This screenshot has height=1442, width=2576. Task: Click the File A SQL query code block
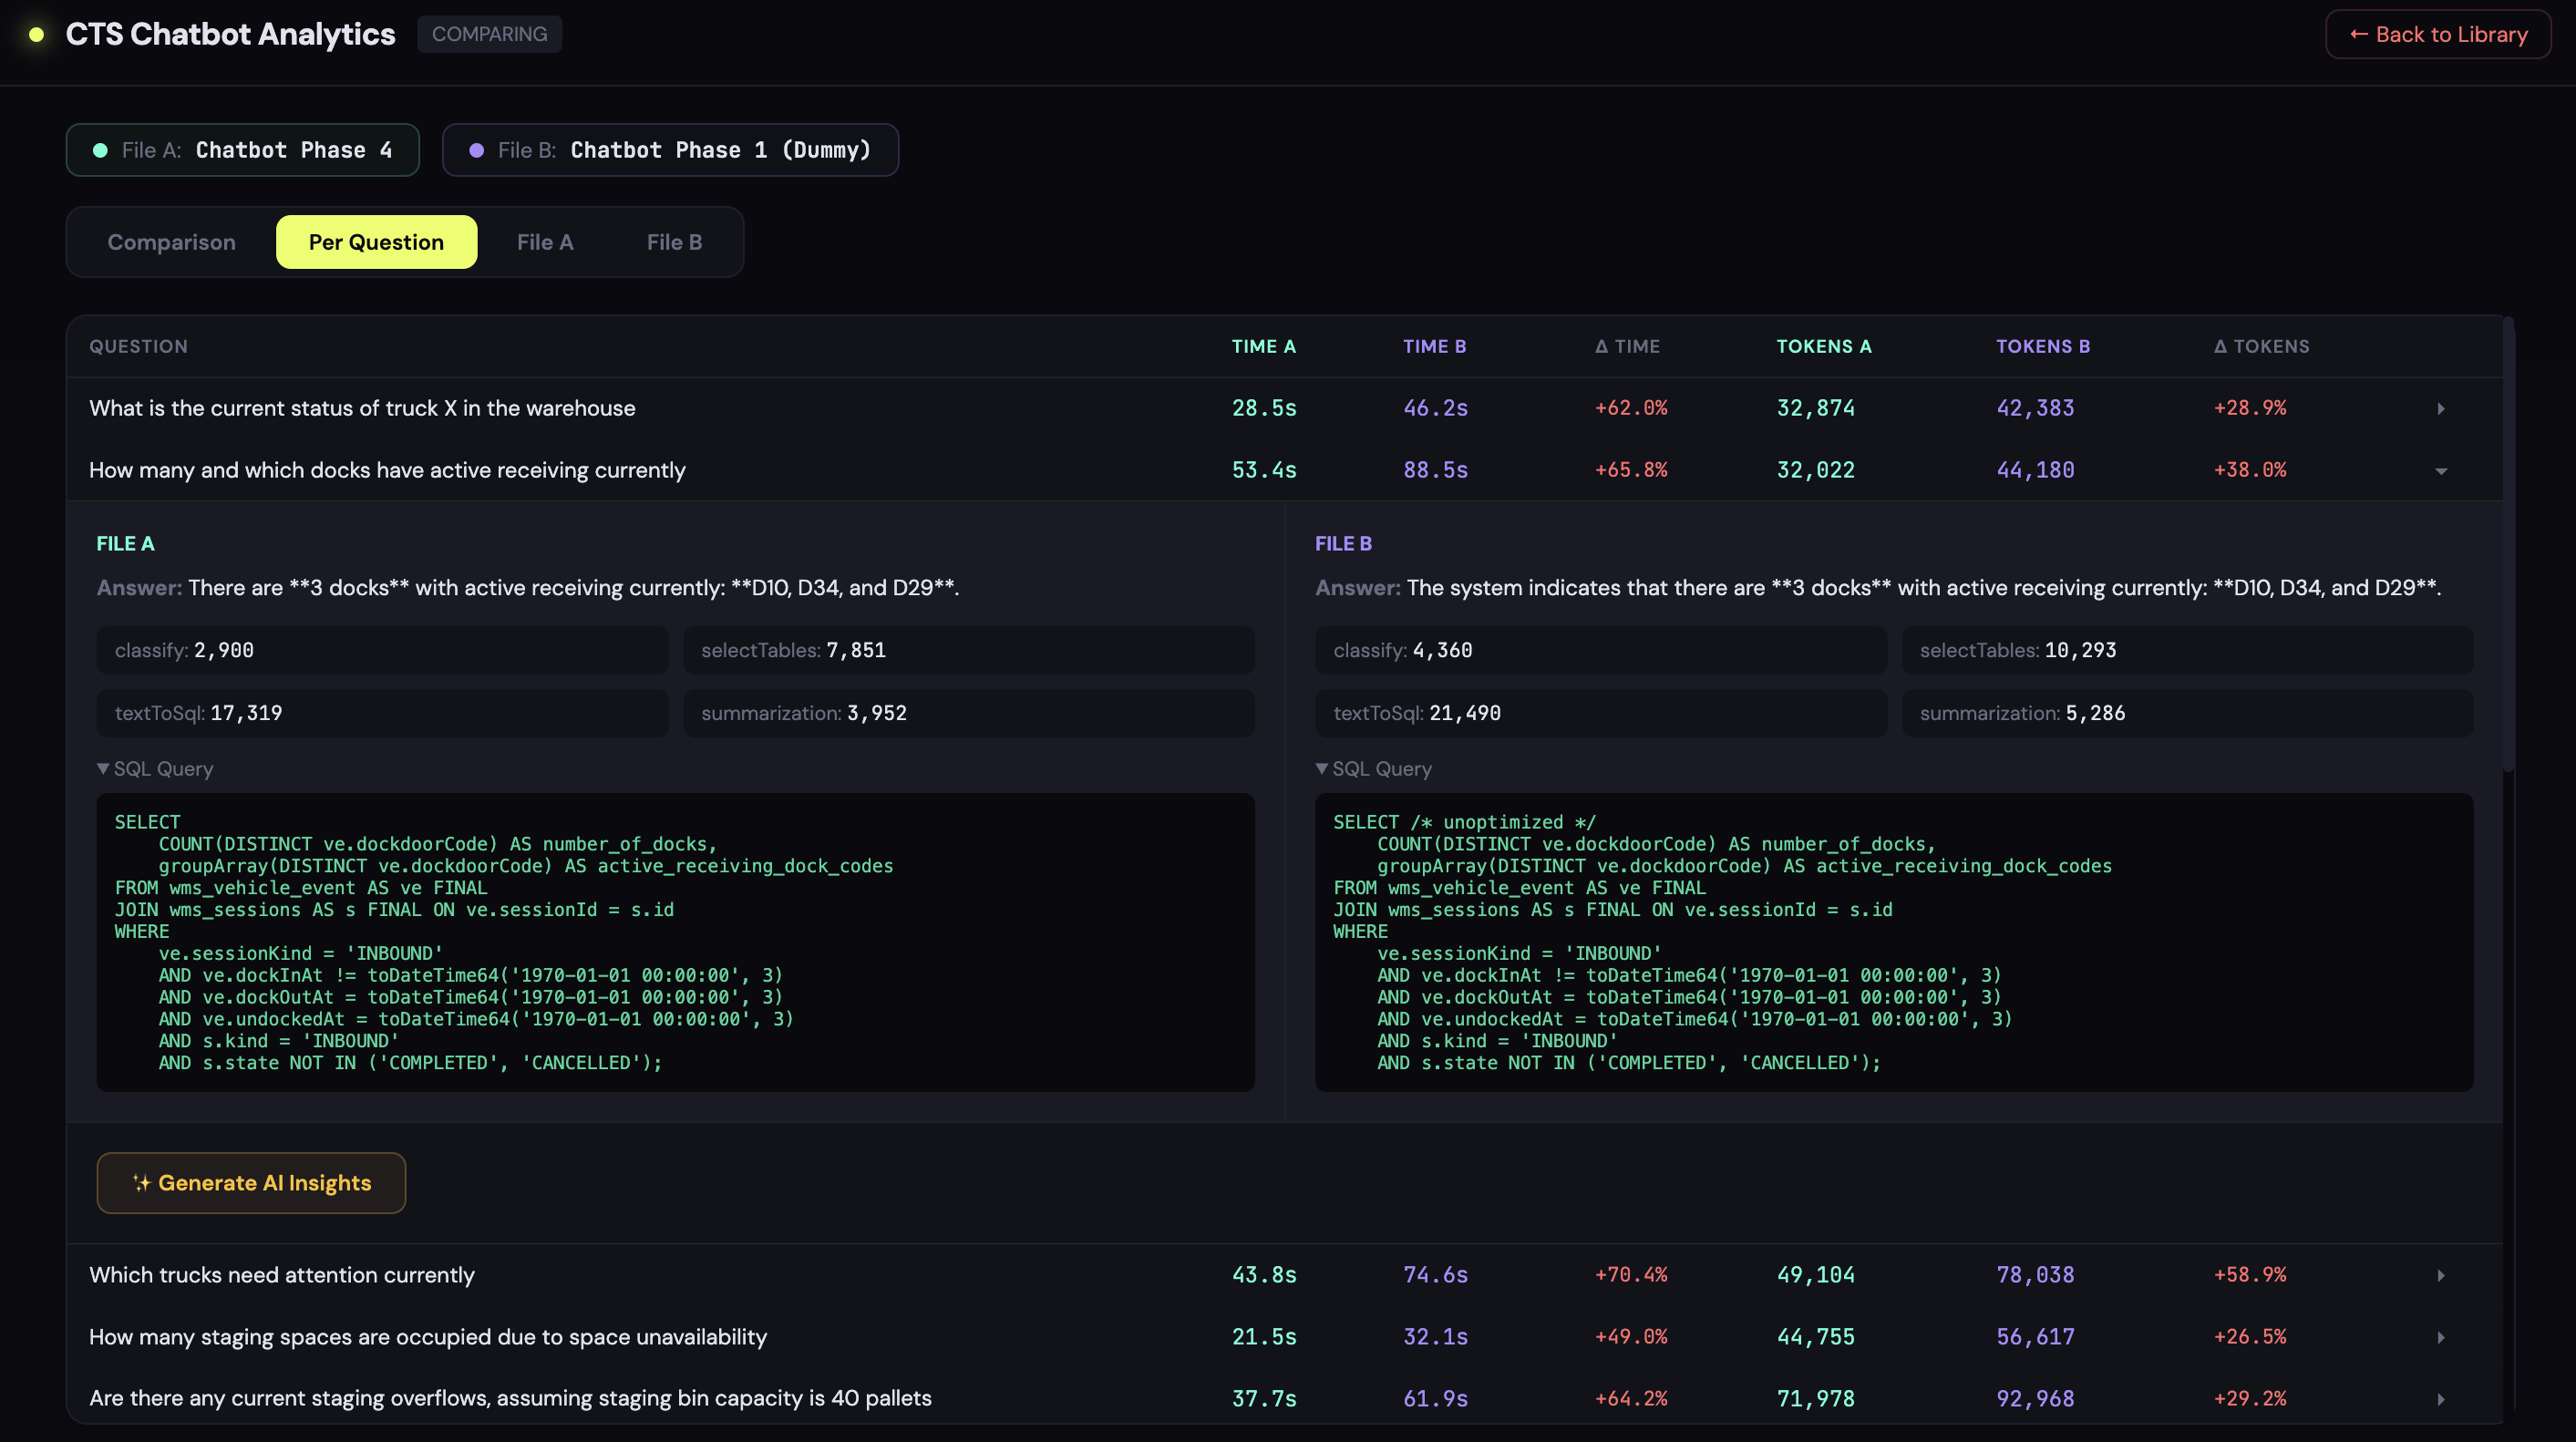coord(675,942)
